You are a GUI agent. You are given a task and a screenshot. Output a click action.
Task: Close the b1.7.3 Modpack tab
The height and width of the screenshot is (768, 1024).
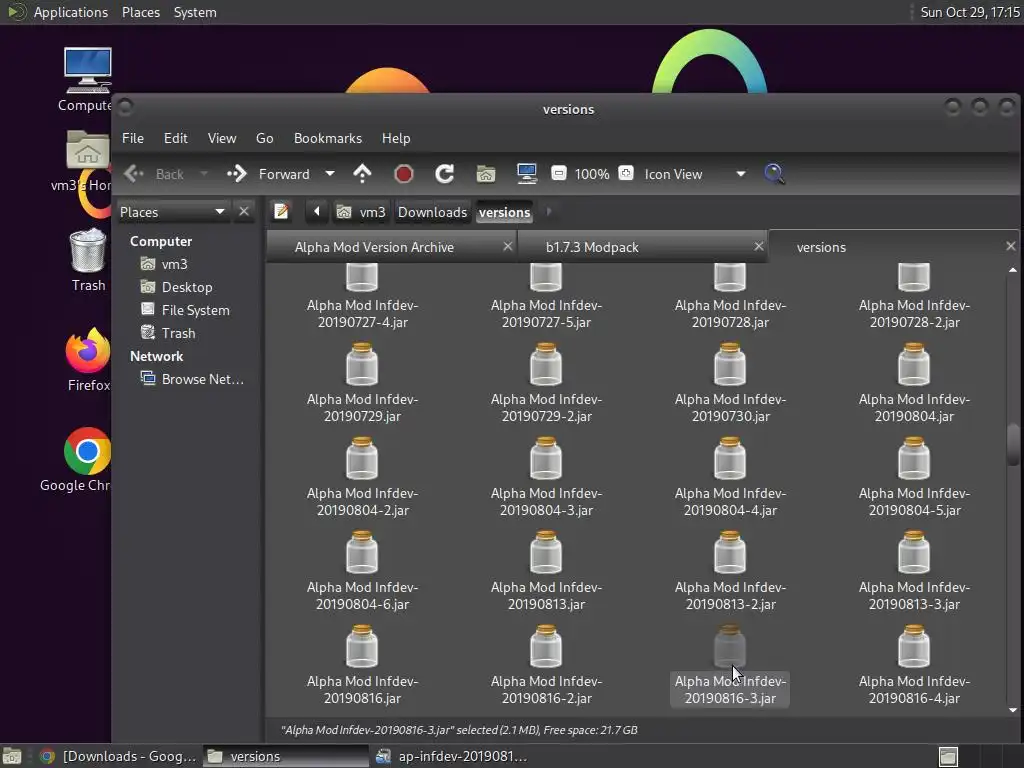coord(758,246)
